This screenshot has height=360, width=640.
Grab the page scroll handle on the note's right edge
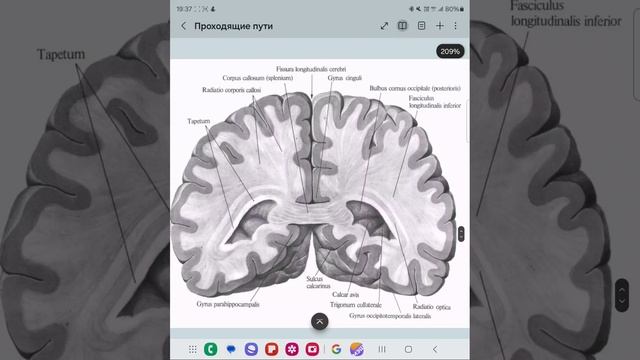(461, 234)
